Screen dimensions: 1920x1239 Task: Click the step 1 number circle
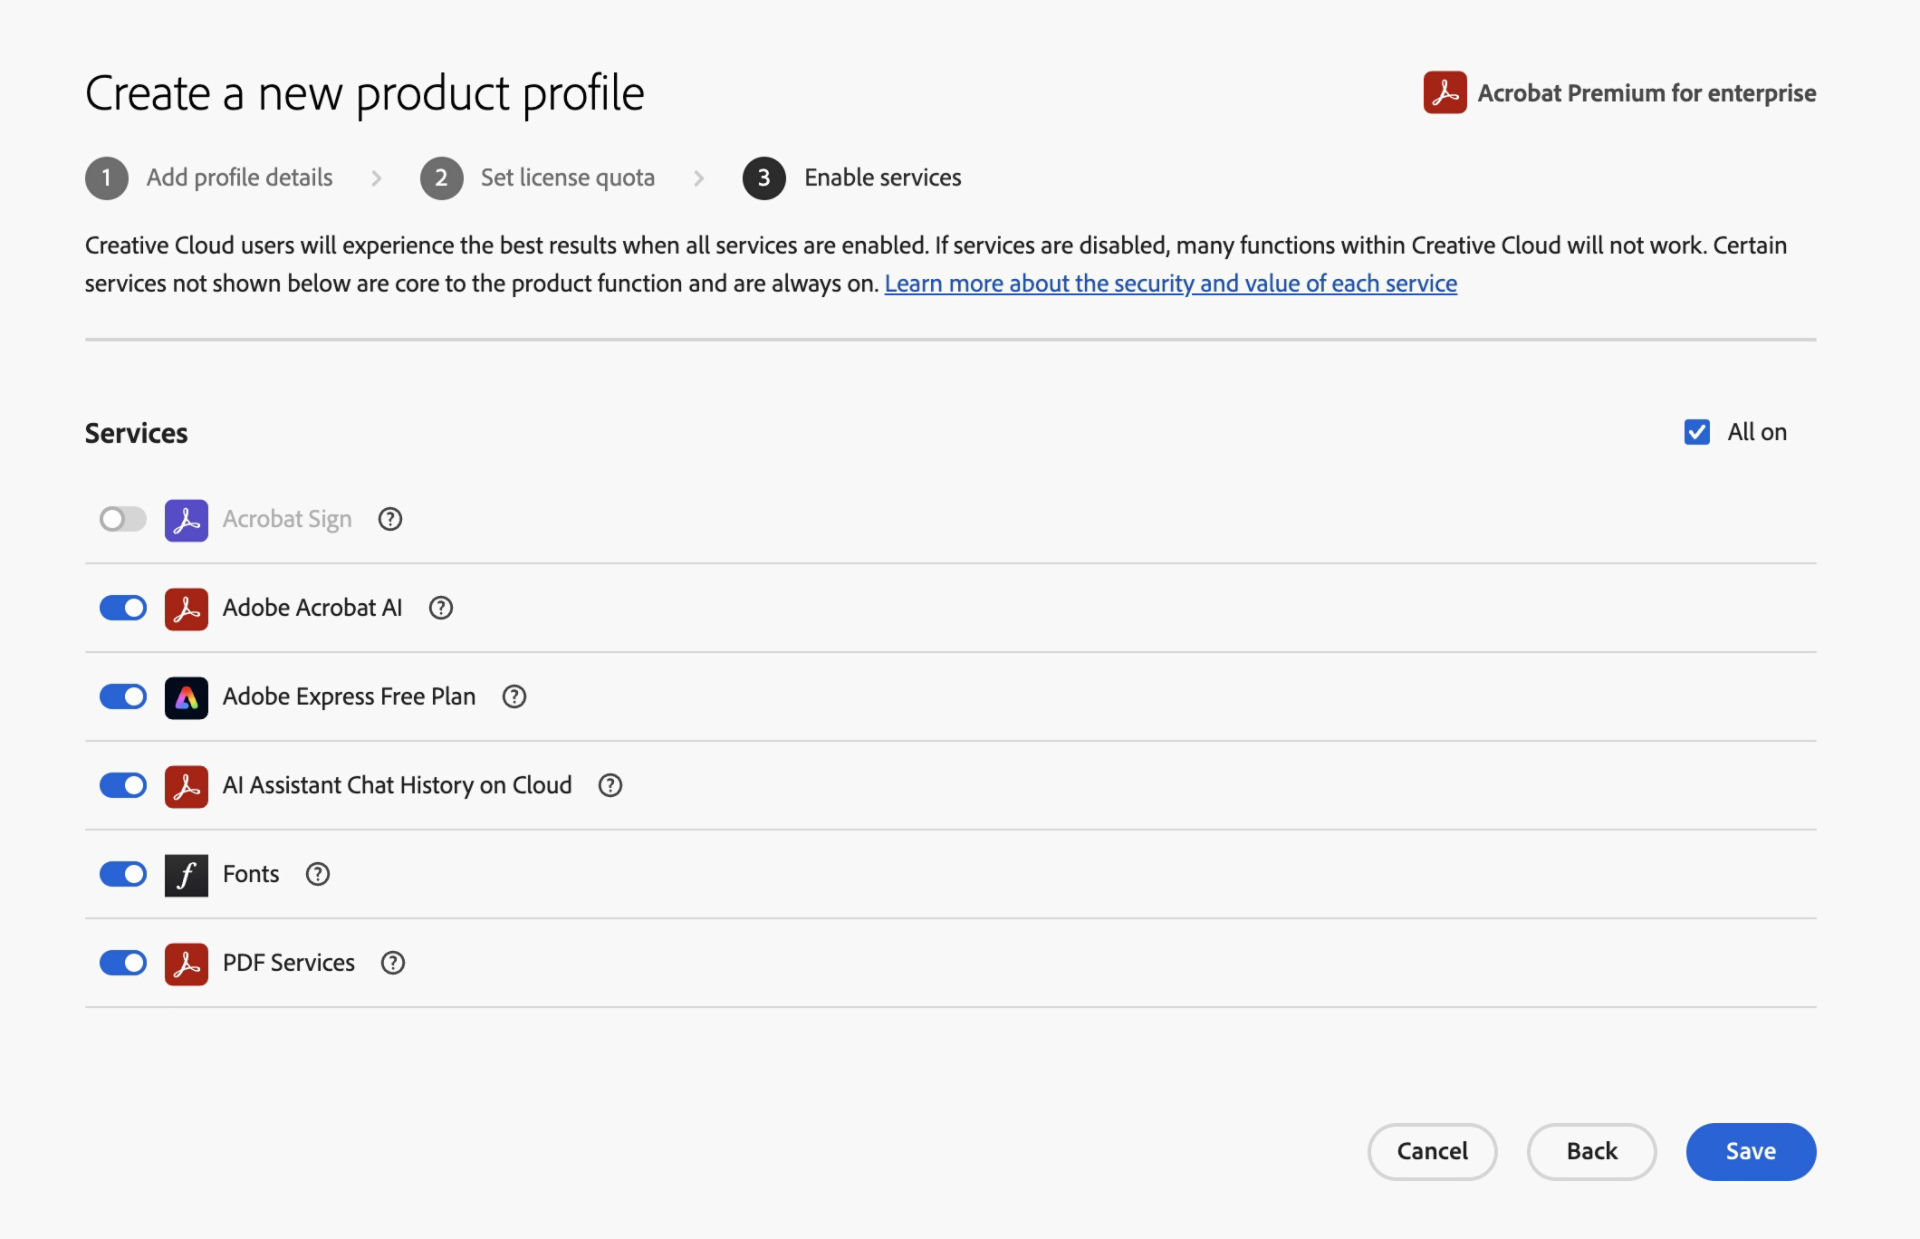click(107, 178)
